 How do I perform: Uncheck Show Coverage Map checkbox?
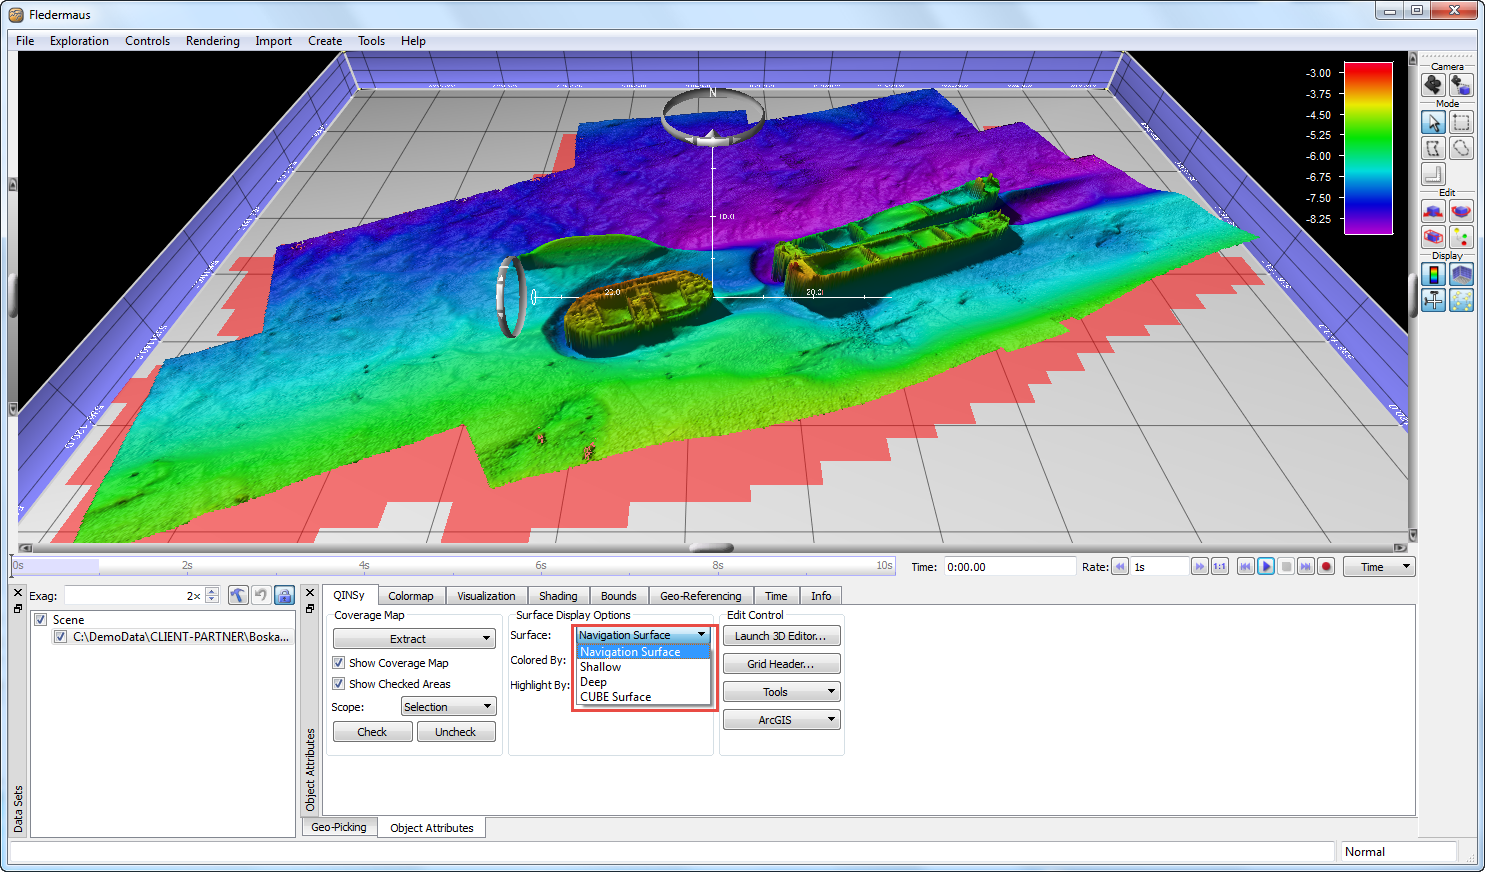pos(339,663)
